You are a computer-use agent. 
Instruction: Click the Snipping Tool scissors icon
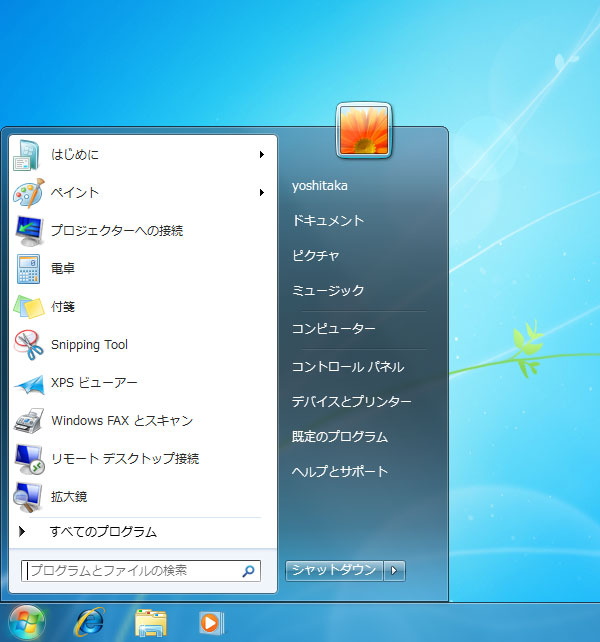(29, 345)
